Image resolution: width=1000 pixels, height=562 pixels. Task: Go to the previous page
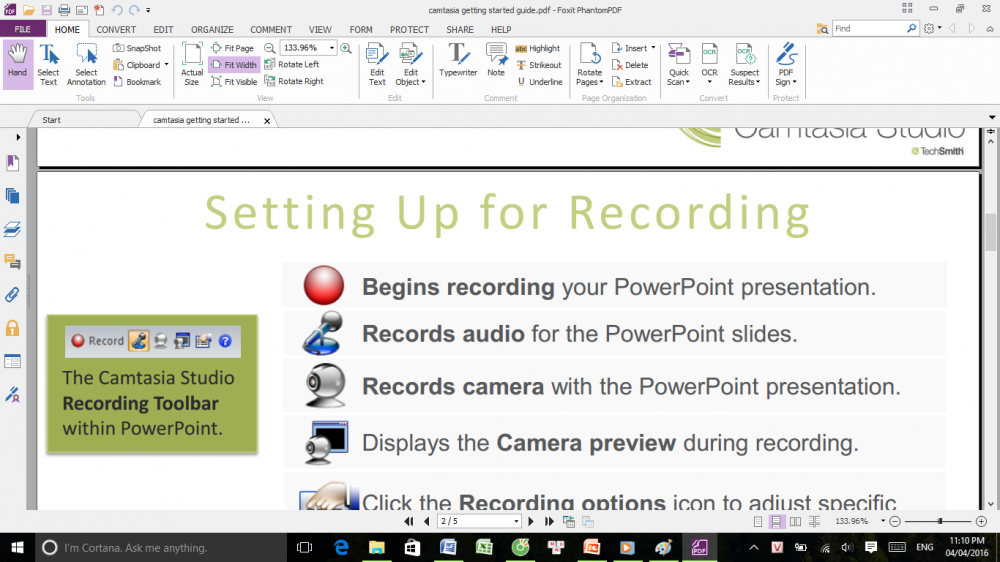click(x=427, y=521)
